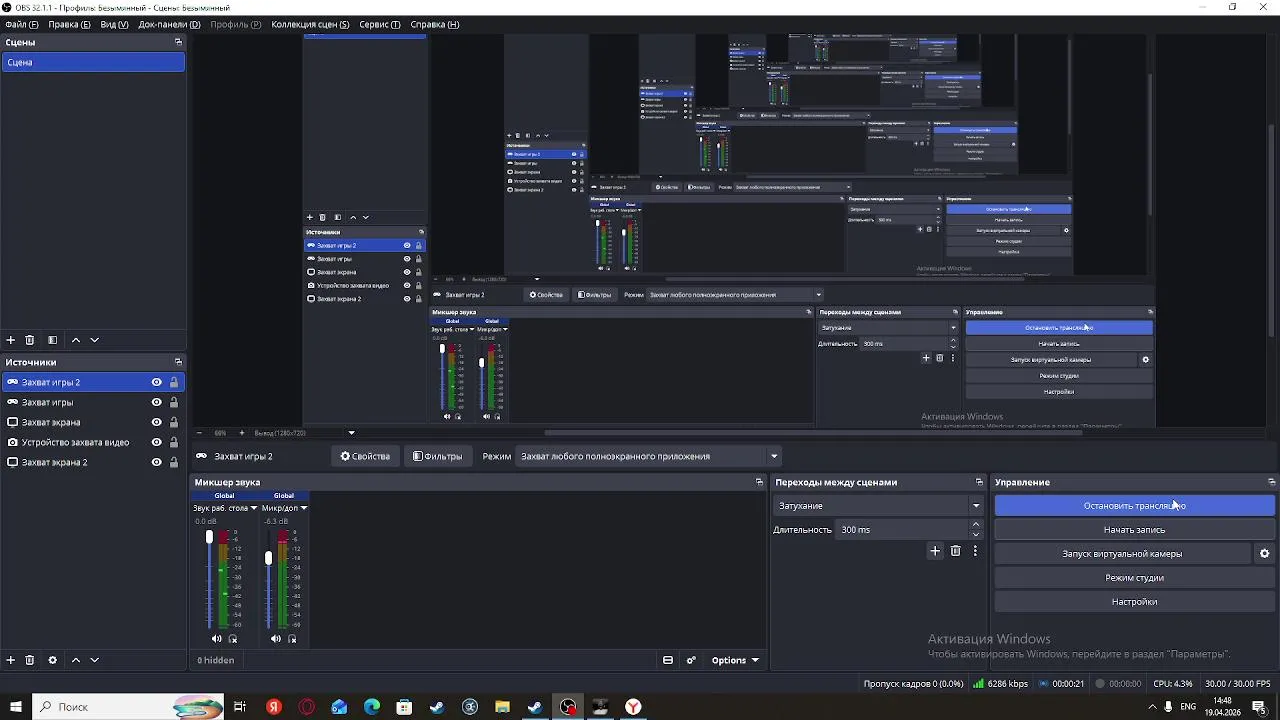Open Фильтры for selected source

437,456
